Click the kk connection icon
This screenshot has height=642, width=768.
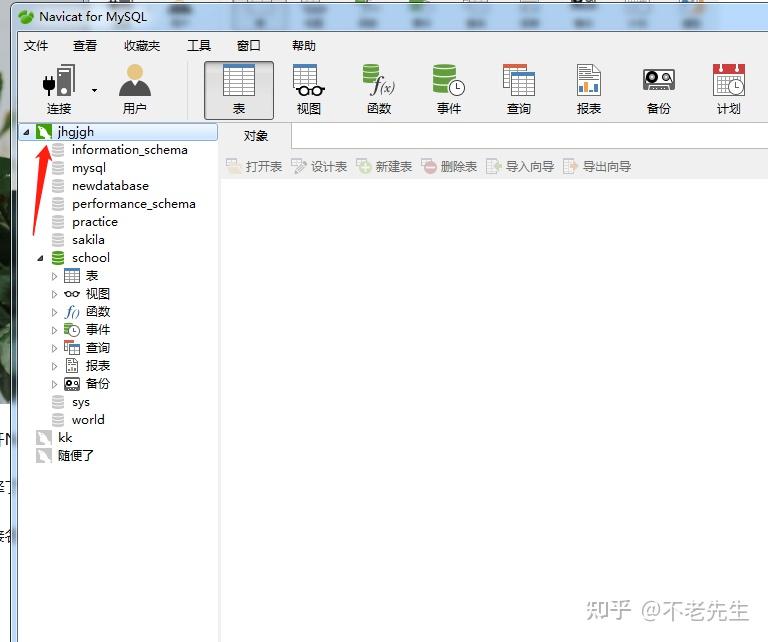tap(44, 438)
